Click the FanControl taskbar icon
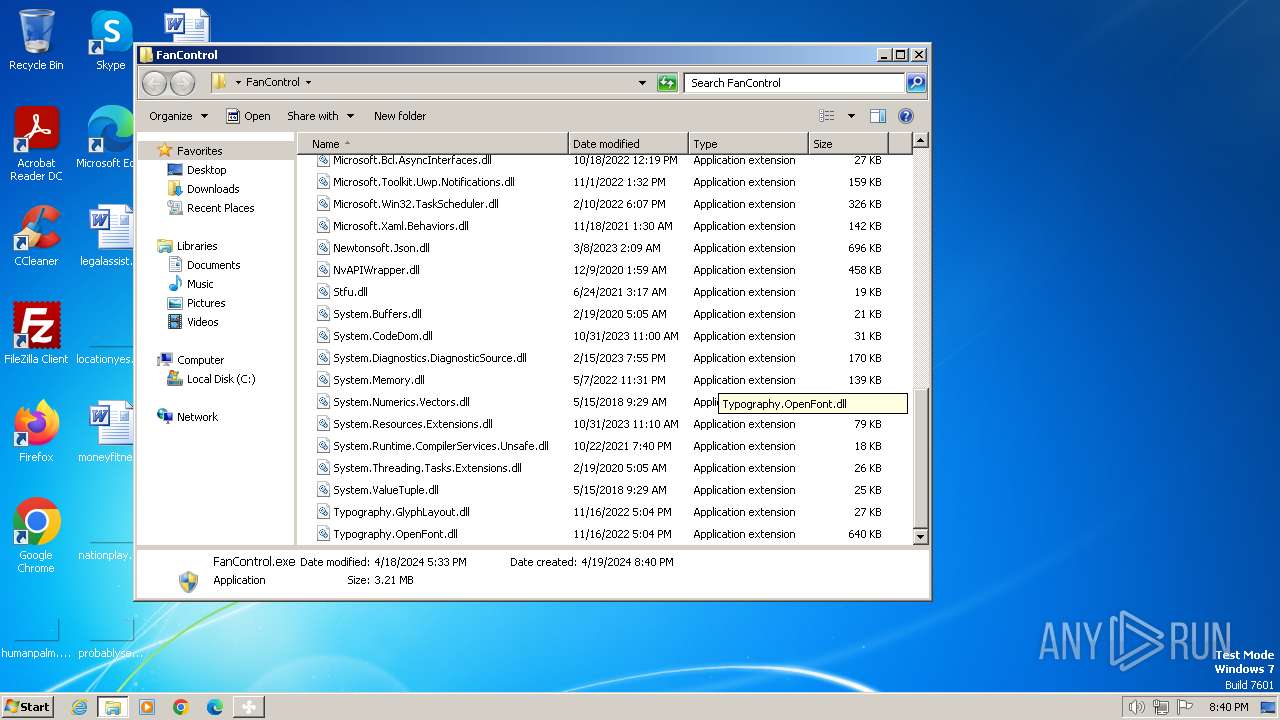1280x720 pixels. point(249,707)
